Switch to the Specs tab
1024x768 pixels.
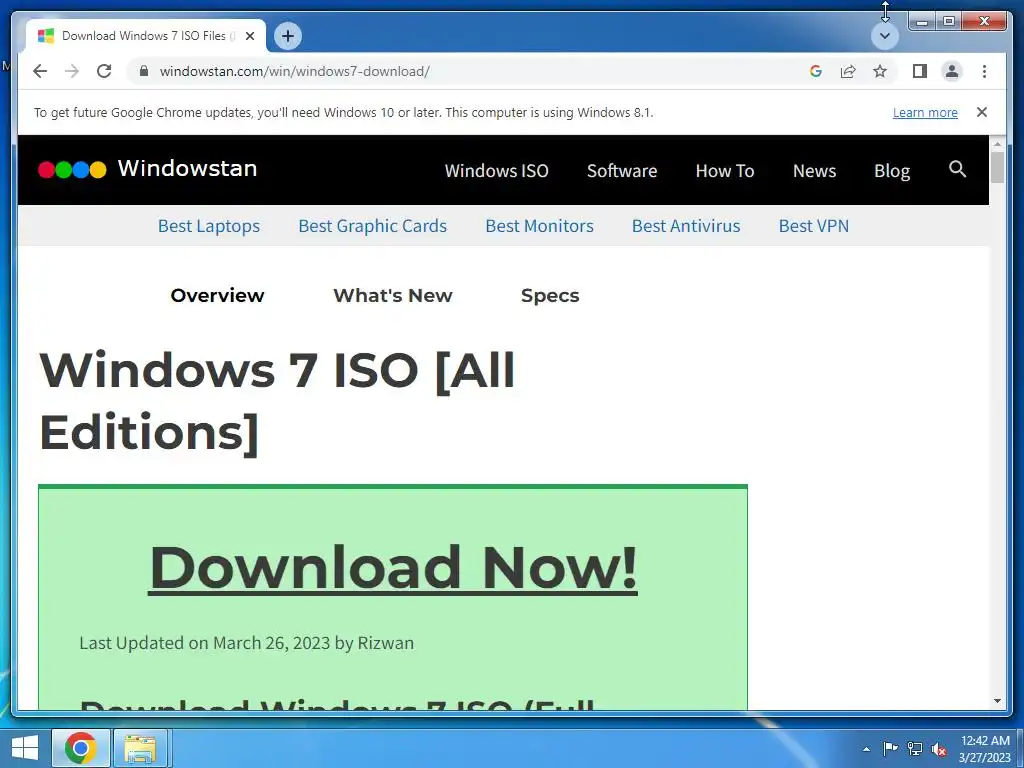[x=550, y=295]
